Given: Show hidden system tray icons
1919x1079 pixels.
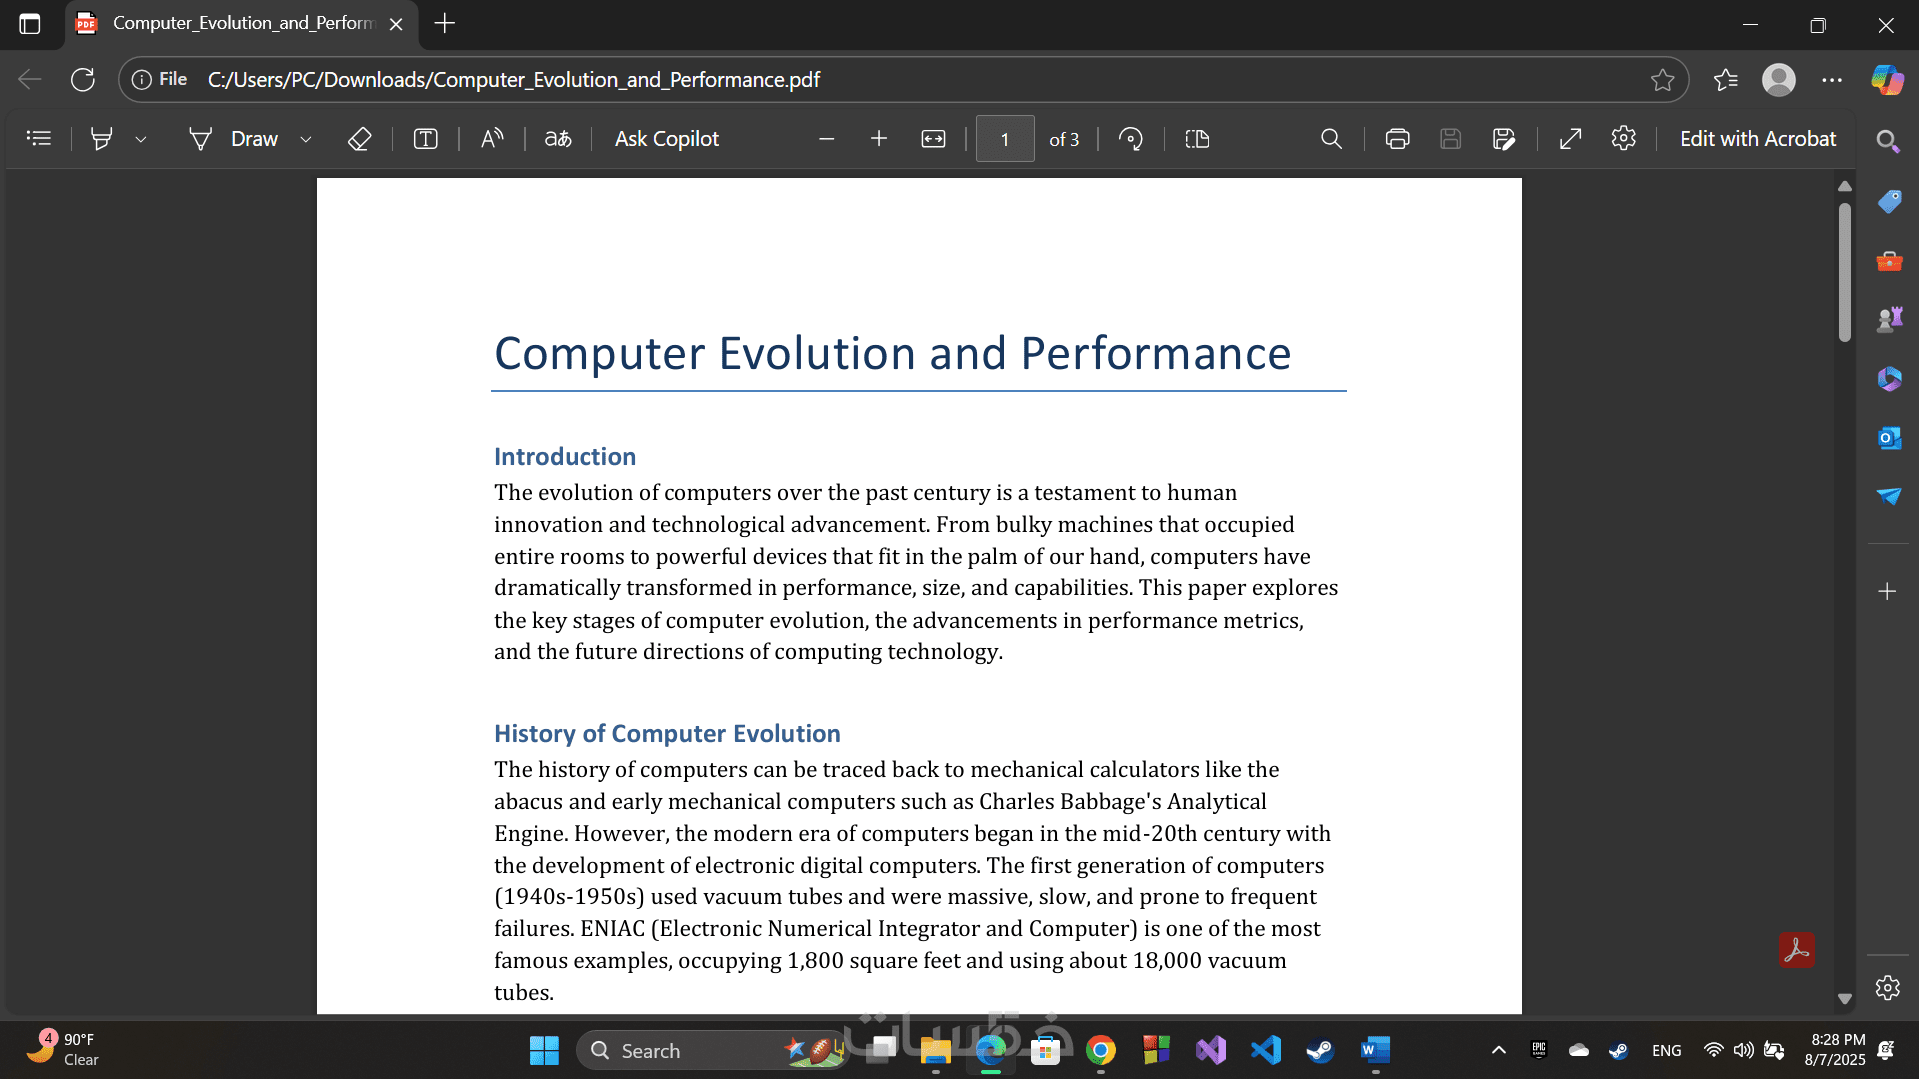Looking at the screenshot, I should [x=1498, y=1051].
